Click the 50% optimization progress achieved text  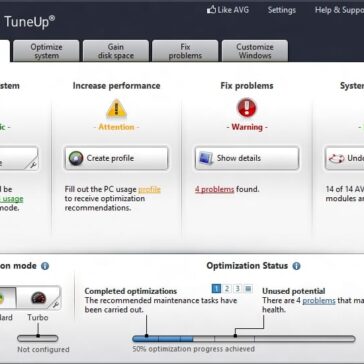tap(193, 349)
